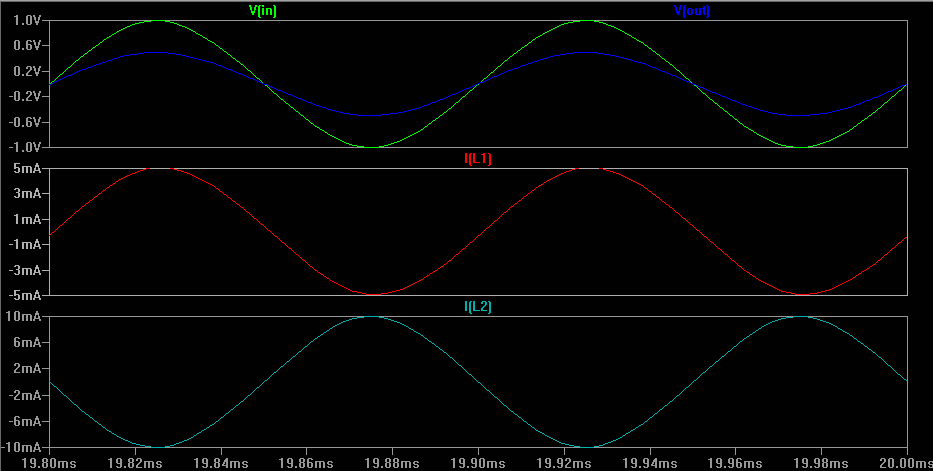Click the 5mA axis label
933x471 pixels.
(x=27, y=168)
